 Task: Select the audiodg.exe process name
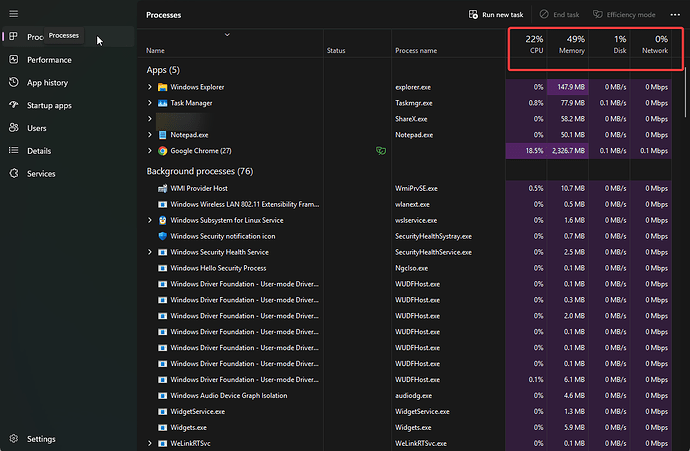[413, 396]
